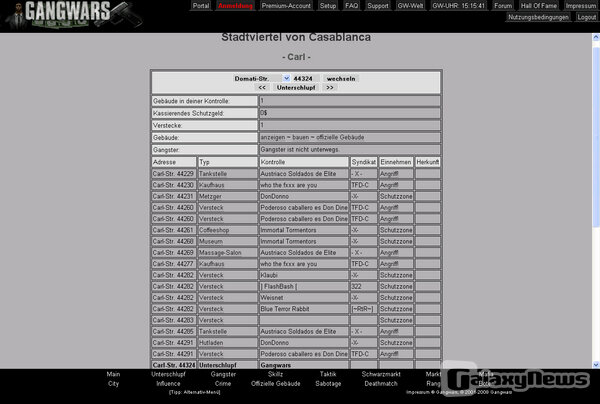Open the Impressum page
This screenshot has width=600, height=404.
(580, 6)
